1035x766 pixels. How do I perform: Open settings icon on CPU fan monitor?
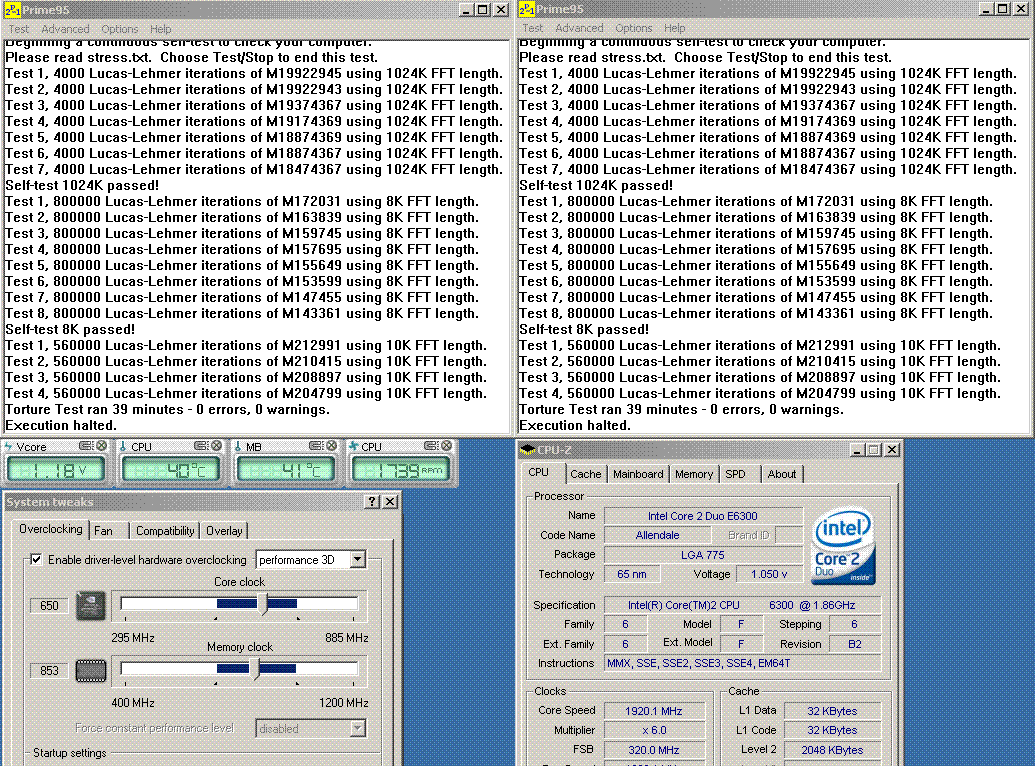click(430, 446)
